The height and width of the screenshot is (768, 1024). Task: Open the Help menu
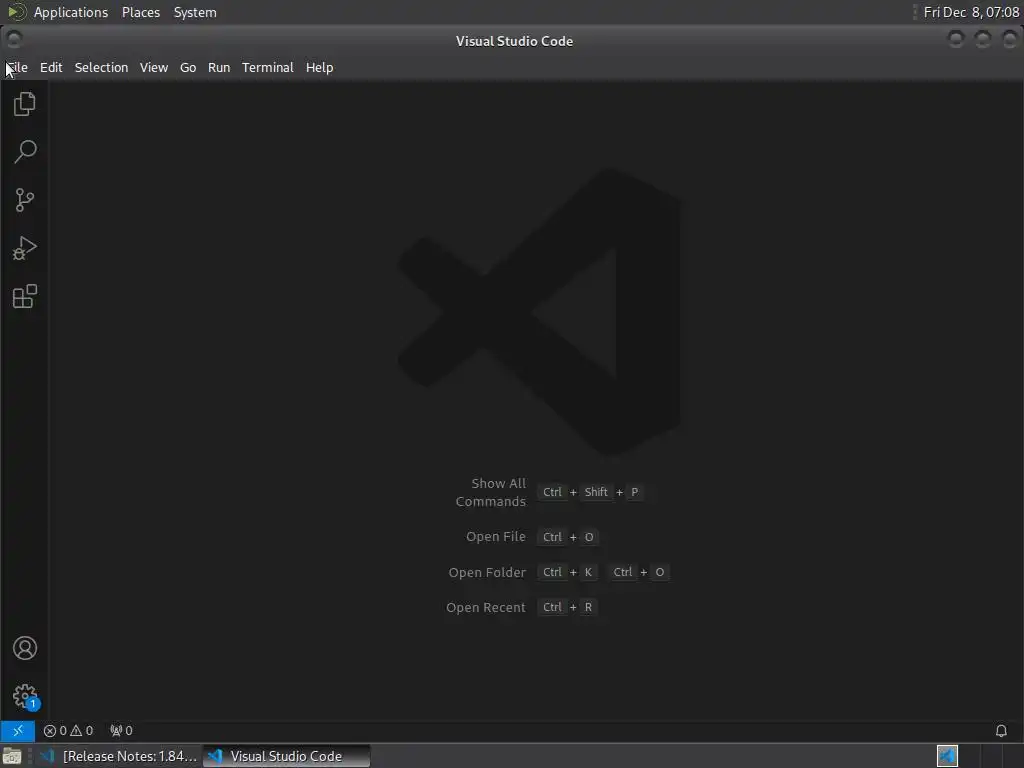pos(319,67)
